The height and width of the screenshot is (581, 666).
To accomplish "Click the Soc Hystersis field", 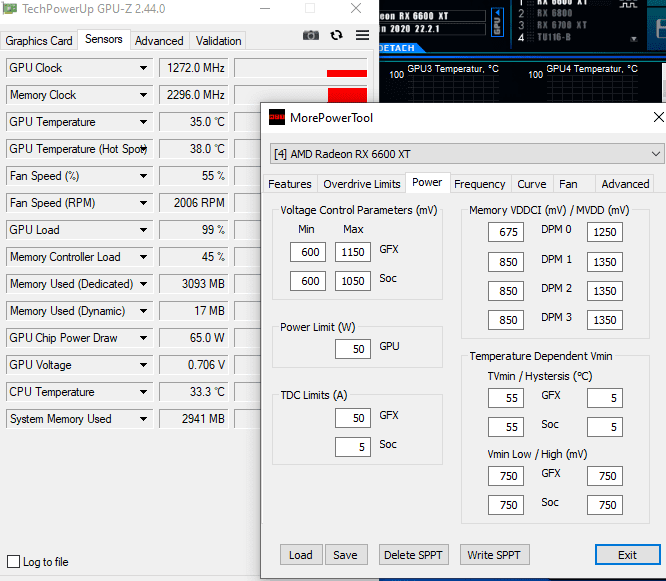I will (605, 427).
